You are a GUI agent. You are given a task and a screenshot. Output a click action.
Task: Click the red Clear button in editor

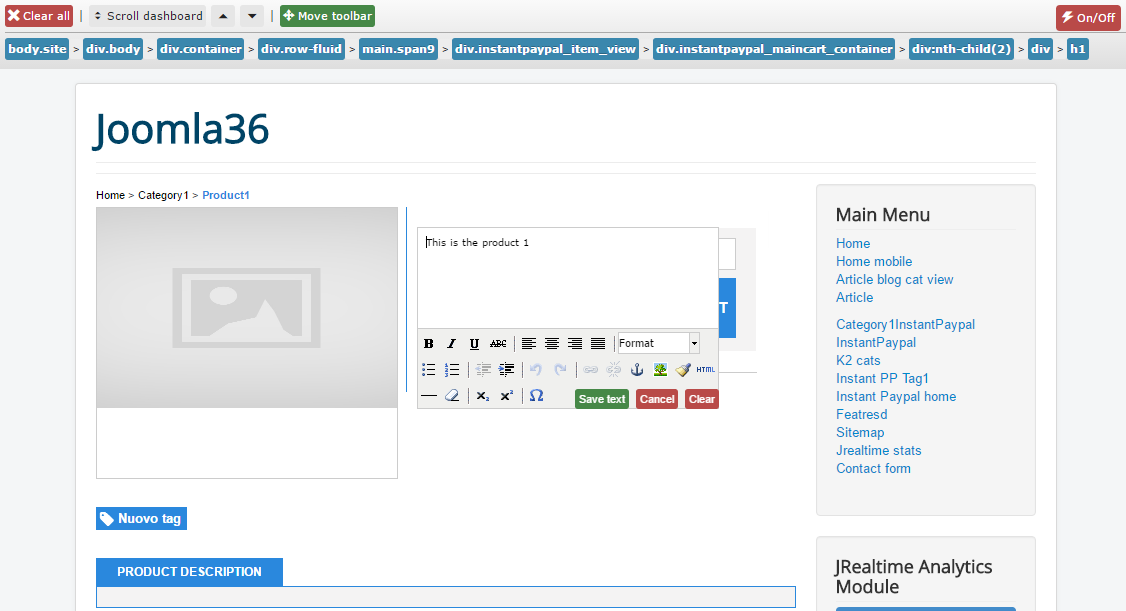[x=702, y=399]
